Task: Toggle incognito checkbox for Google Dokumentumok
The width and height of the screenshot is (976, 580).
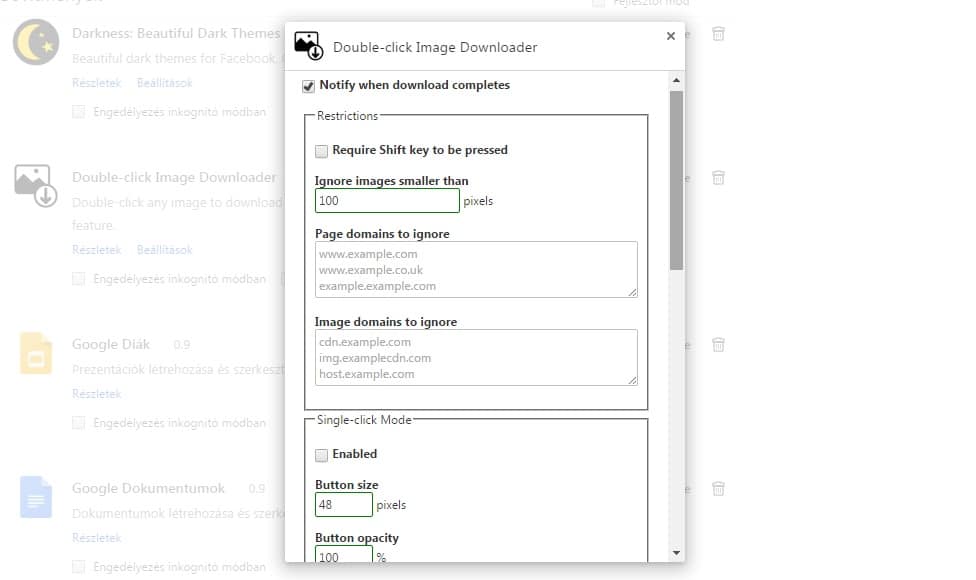Action: [x=78, y=567]
